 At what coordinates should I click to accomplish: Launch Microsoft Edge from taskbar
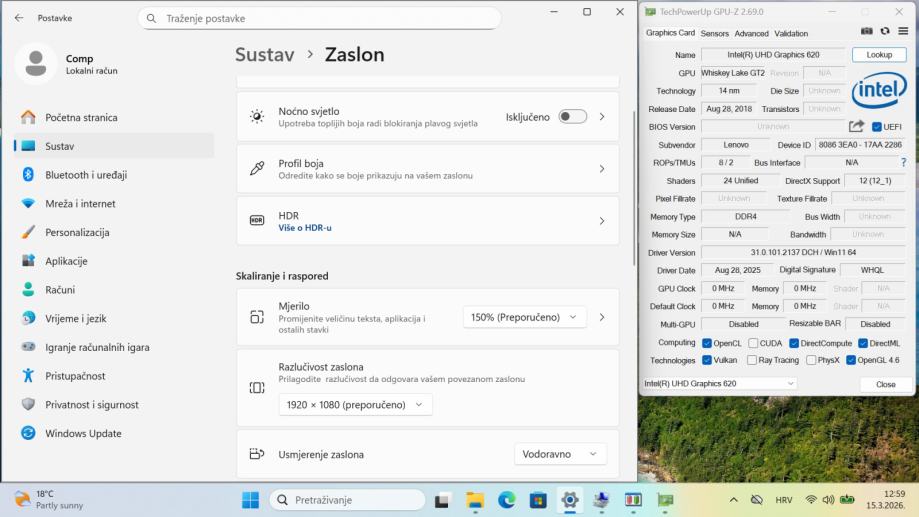point(506,500)
